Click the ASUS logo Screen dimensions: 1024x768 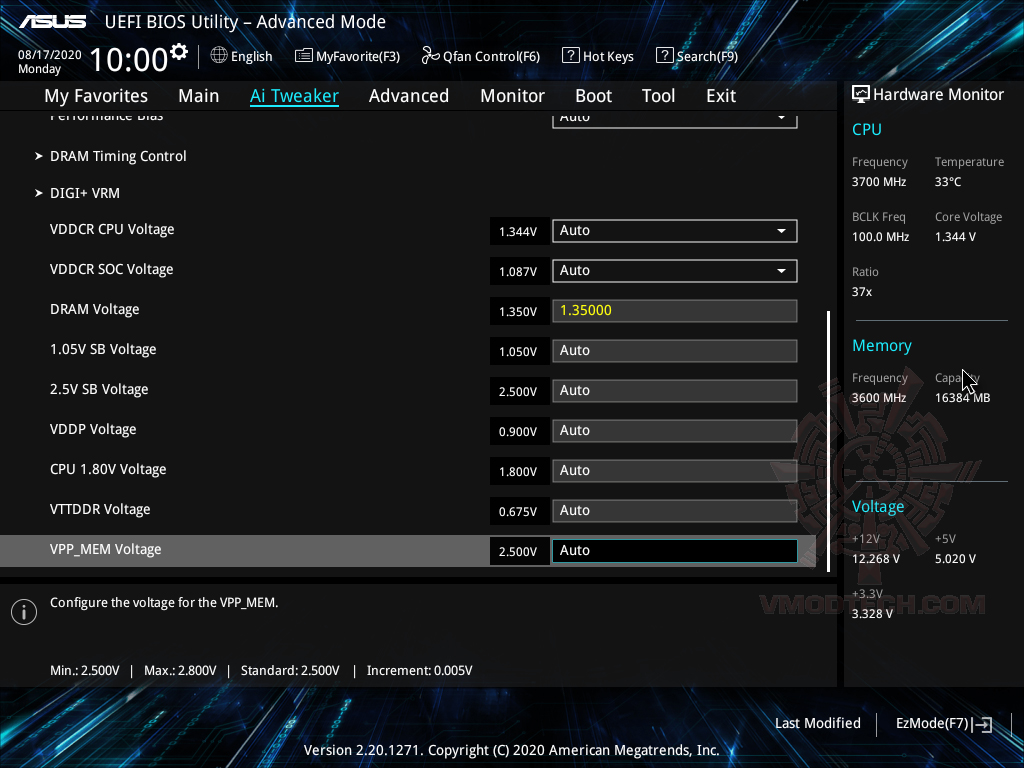[52, 19]
